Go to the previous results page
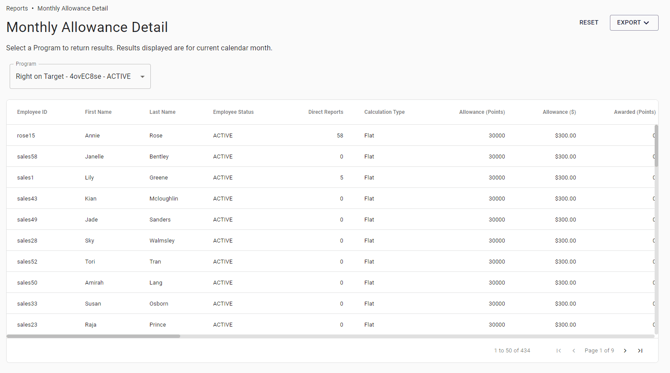 pyautogui.click(x=574, y=350)
